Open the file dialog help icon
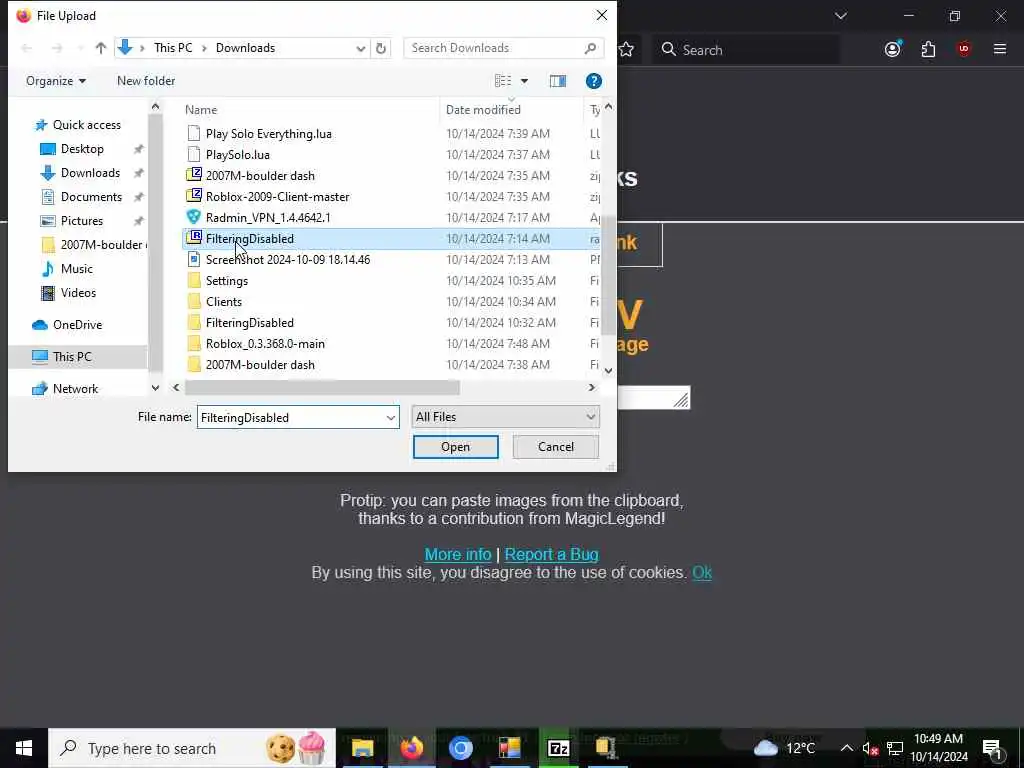 pyautogui.click(x=594, y=81)
